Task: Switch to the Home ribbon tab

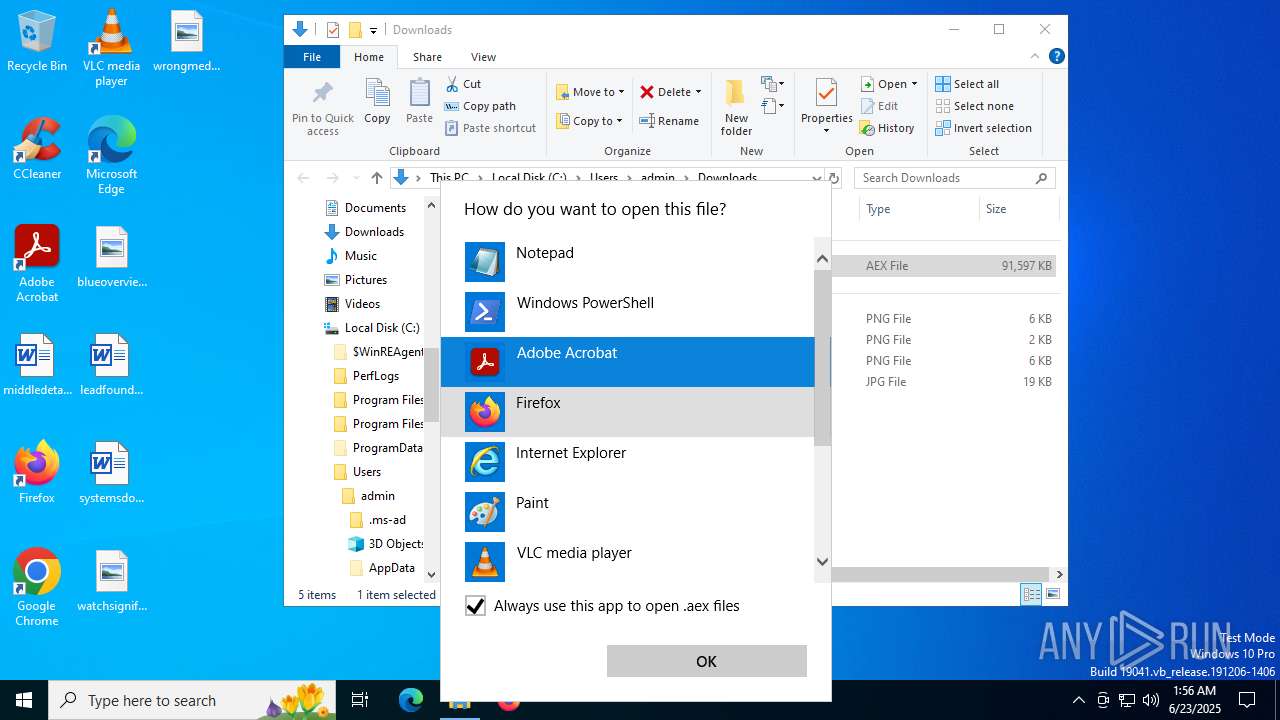Action: (368, 57)
